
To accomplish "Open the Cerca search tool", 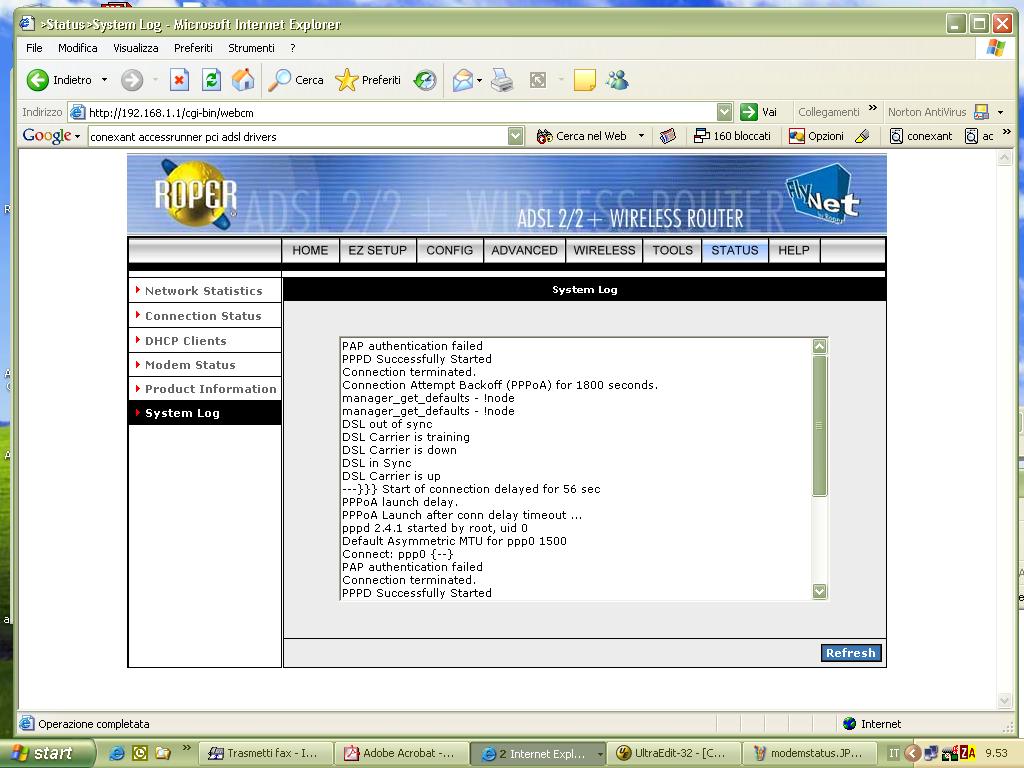I will 297,80.
